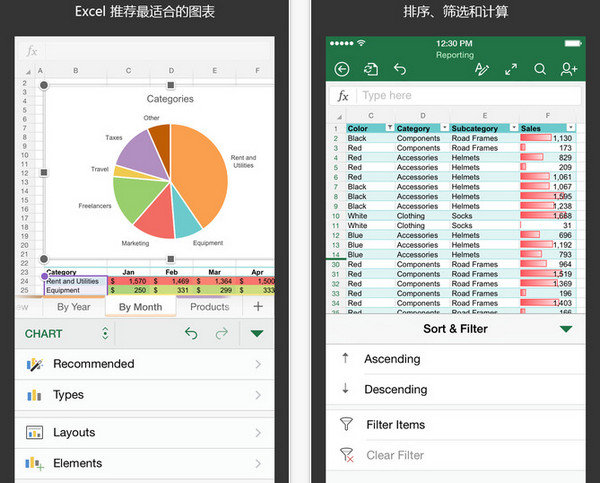The width and height of the screenshot is (600, 483).
Task: Switch to the Products sheet tab
Action: [x=209, y=307]
